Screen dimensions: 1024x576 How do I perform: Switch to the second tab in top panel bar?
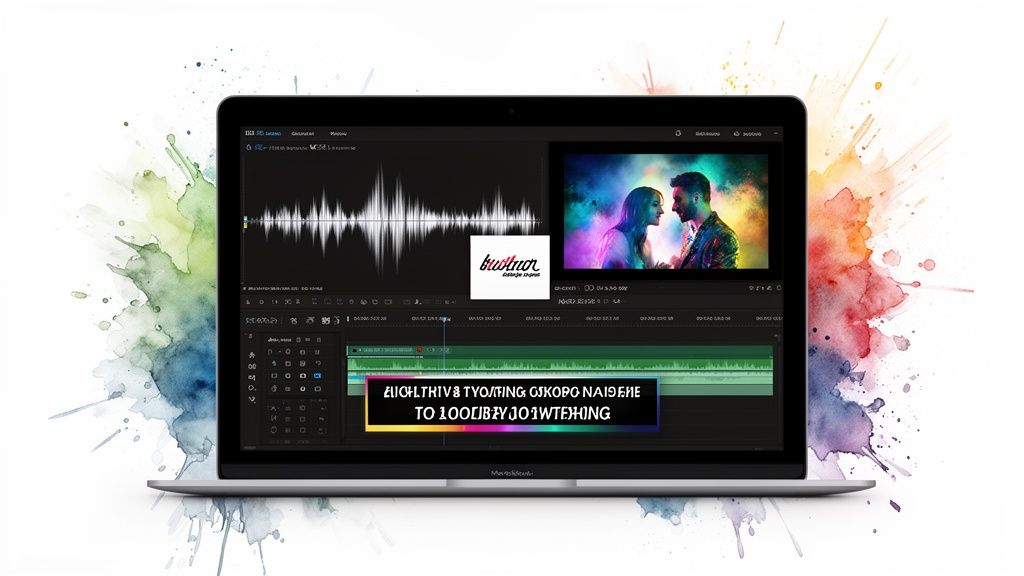(301, 132)
